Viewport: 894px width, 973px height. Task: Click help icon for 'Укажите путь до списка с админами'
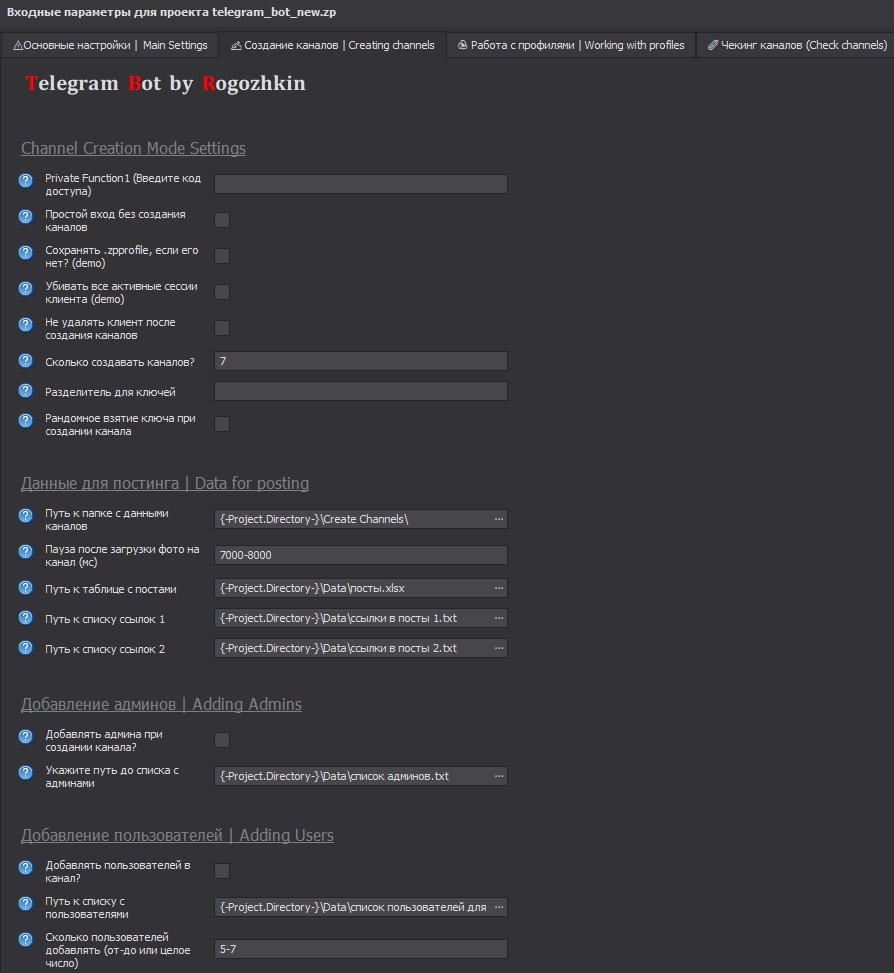(25, 773)
